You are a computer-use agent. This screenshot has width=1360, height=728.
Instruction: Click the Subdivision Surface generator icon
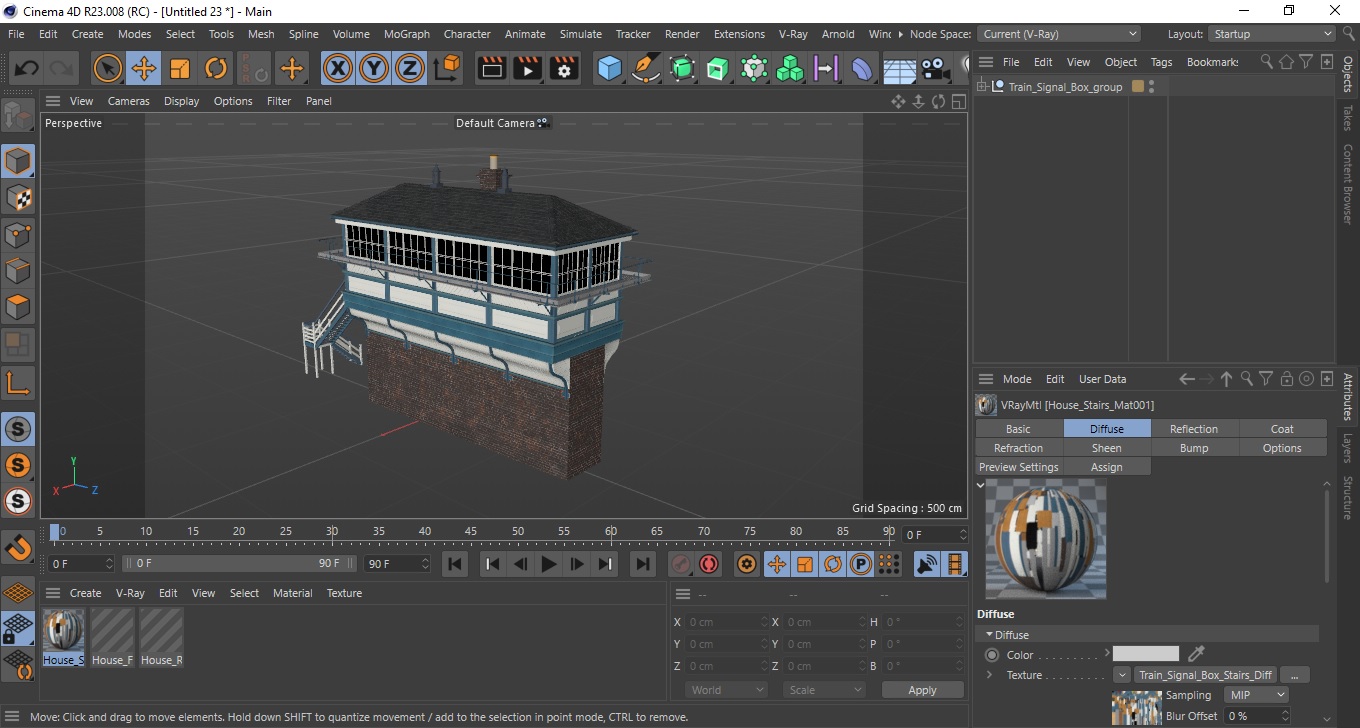point(682,69)
